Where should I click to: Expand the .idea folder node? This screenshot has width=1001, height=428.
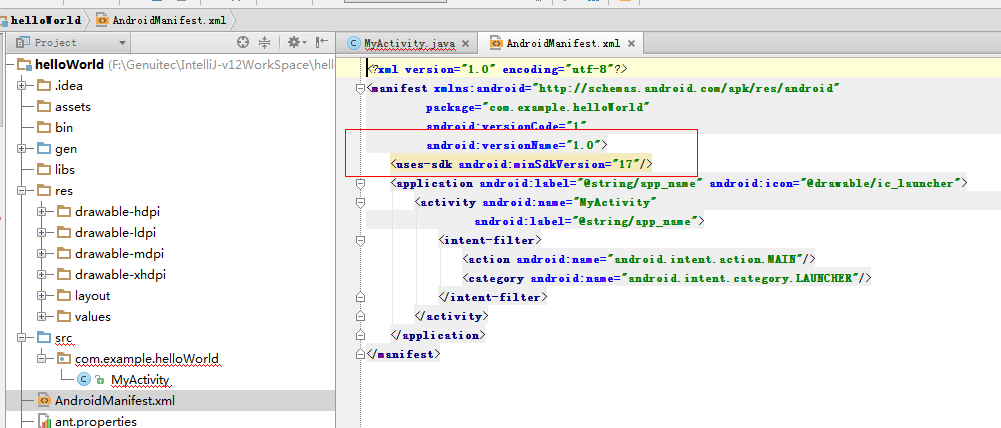[x=22, y=86]
